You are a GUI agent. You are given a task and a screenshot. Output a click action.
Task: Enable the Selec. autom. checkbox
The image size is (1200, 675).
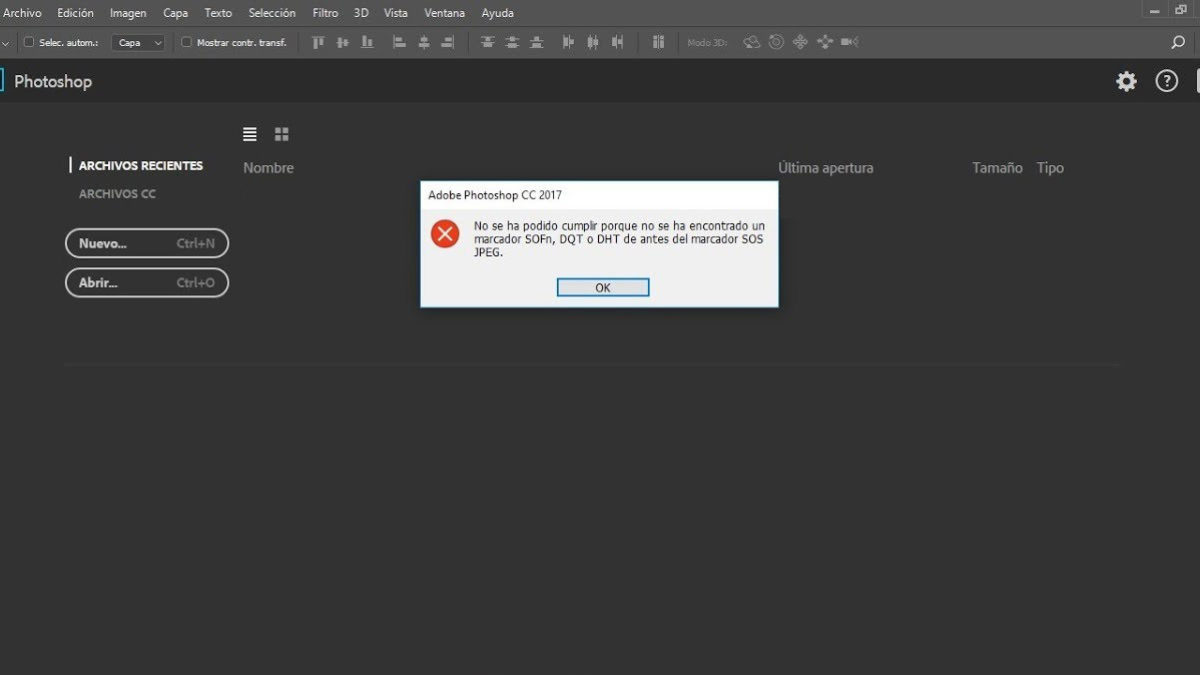[x=29, y=42]
